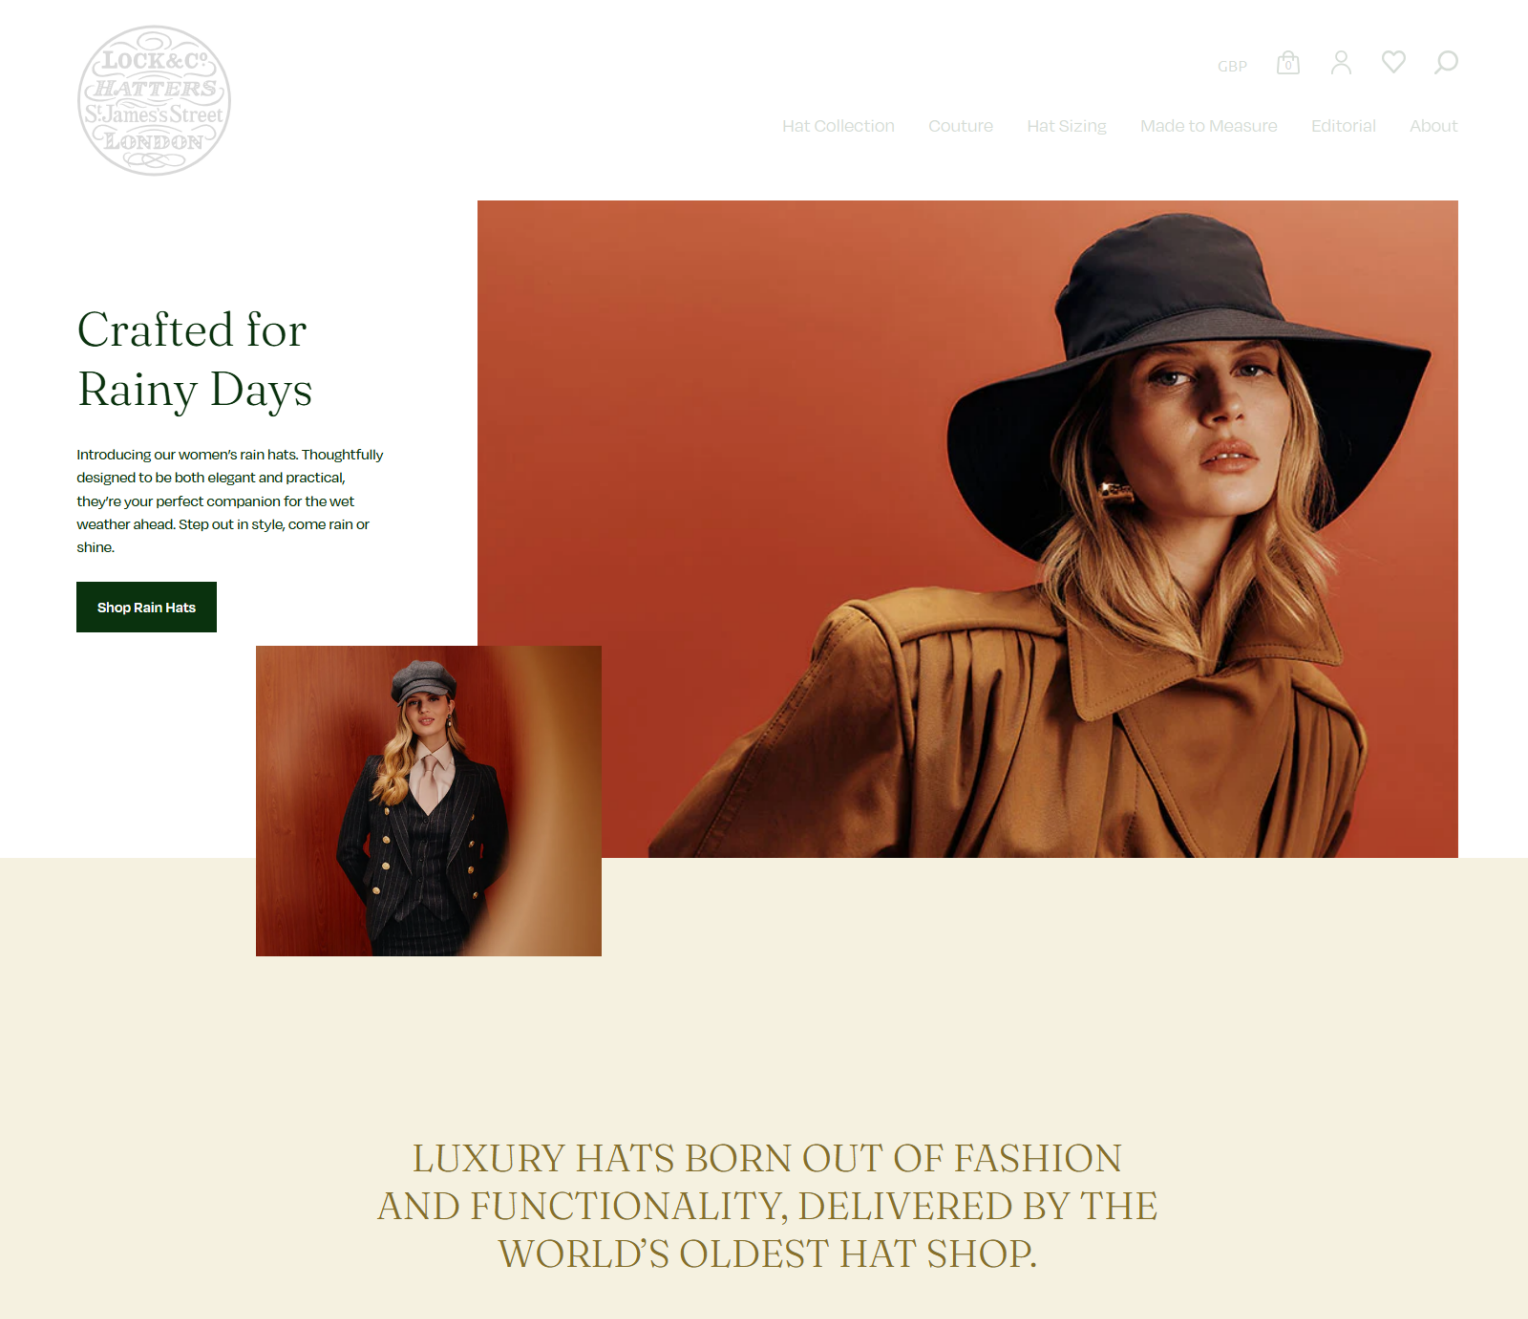The height and width of the screenshot is (1319, 1528).
Task: Click the pinstripe suit cap photo
Action: 428,800
